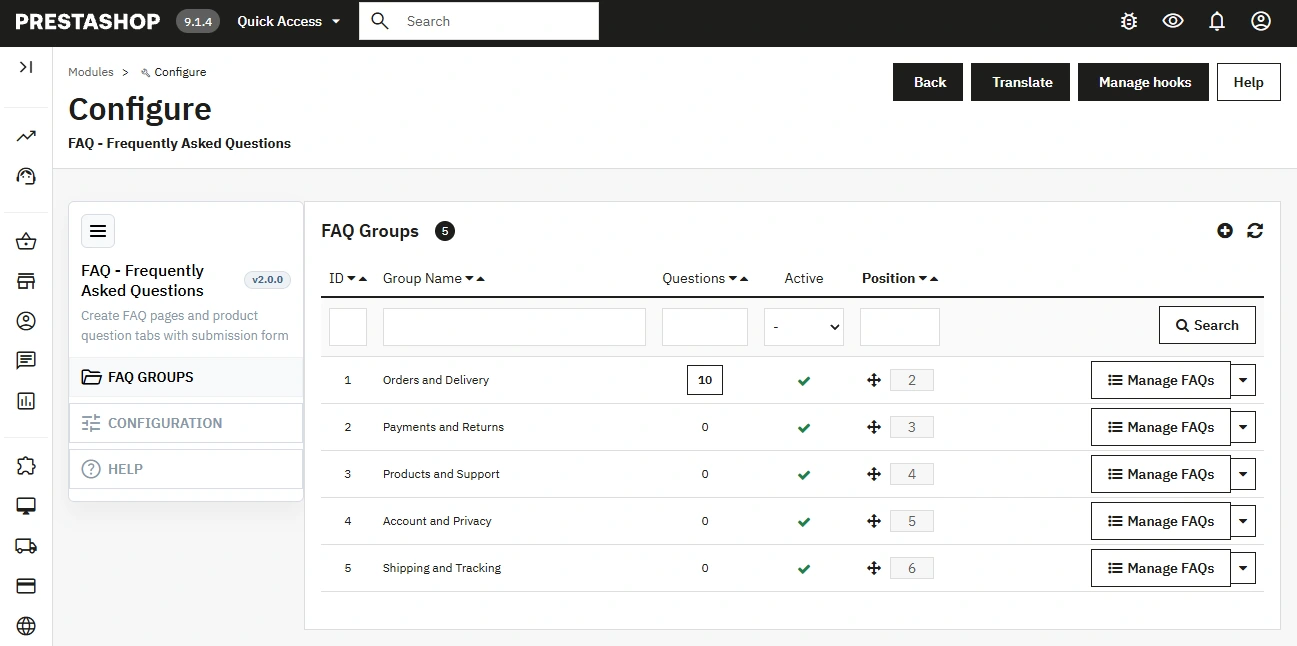Screen dimensions: 1297x646
Task: Expand actions dropdown for Products and Support
Action: [x=1243, y=474]
